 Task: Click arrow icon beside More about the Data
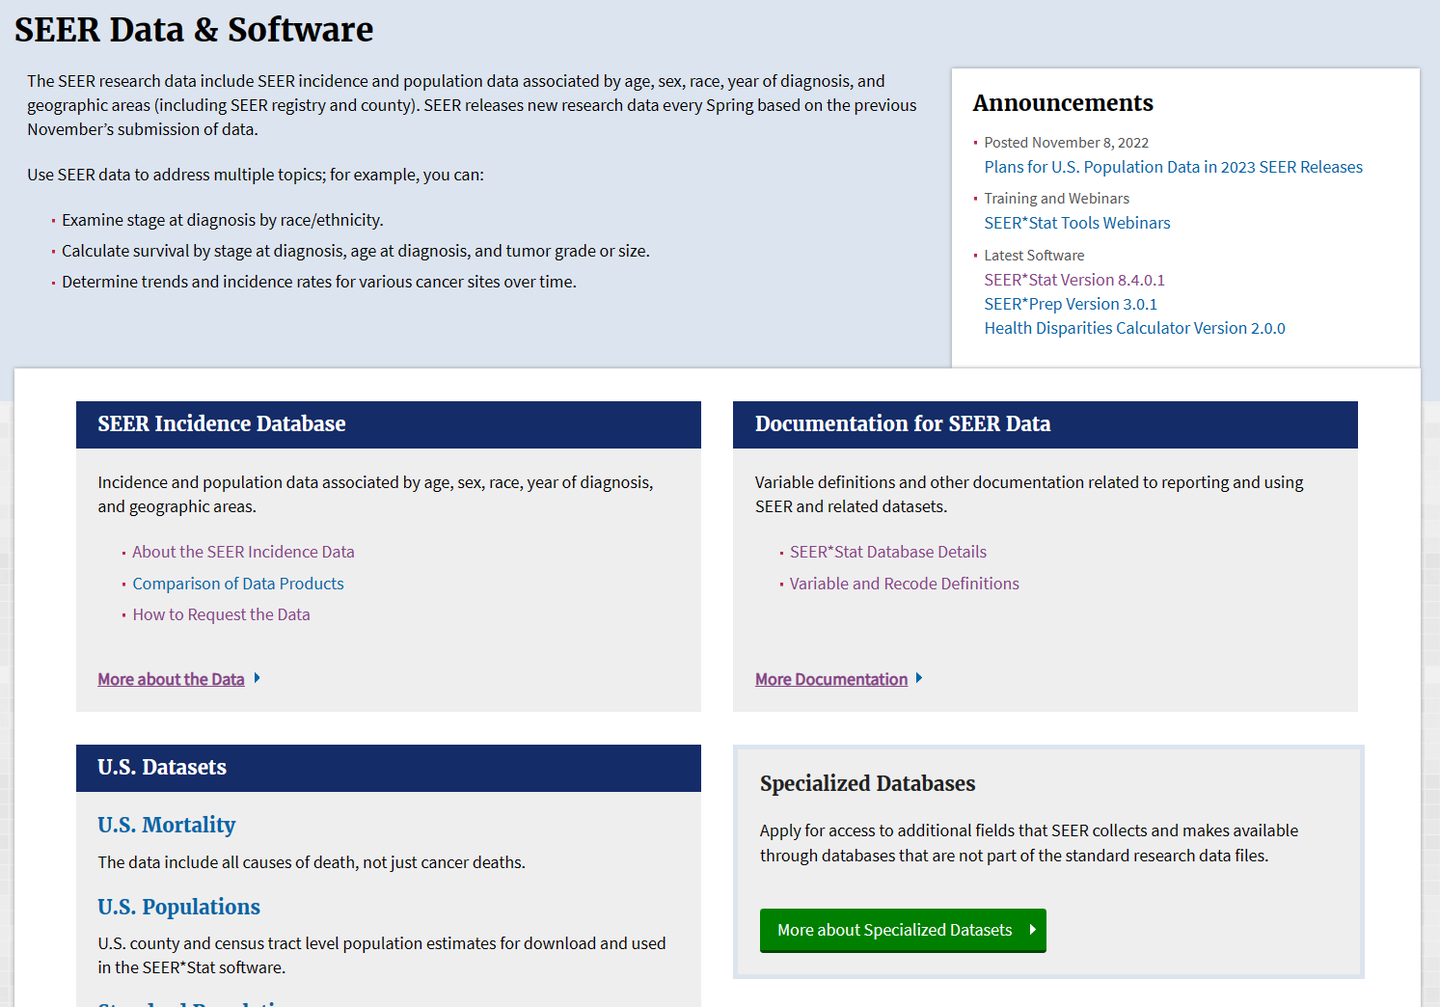coord(257,678)
